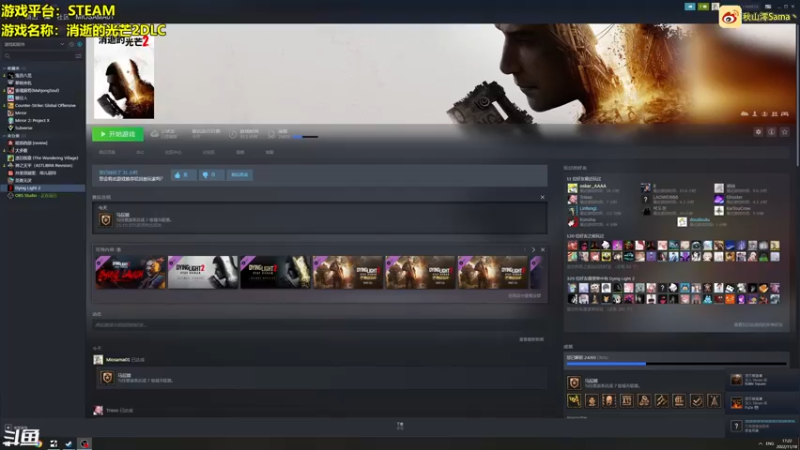Open the view all friends who play link
This screenshot has height=450, width=800.
coord(758,324)
